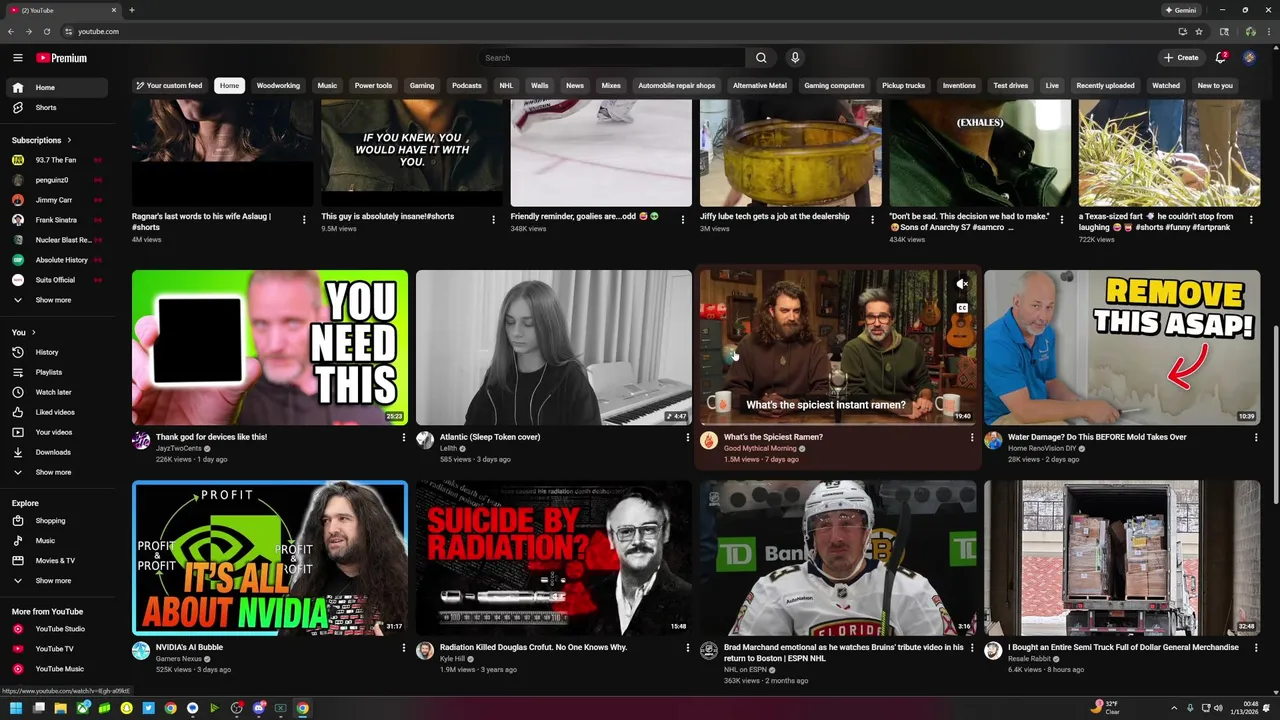Viewport: 1280px width, 720px height.
Task: Open options for Jiffy lube tech short
Action: tap(872, 219)
